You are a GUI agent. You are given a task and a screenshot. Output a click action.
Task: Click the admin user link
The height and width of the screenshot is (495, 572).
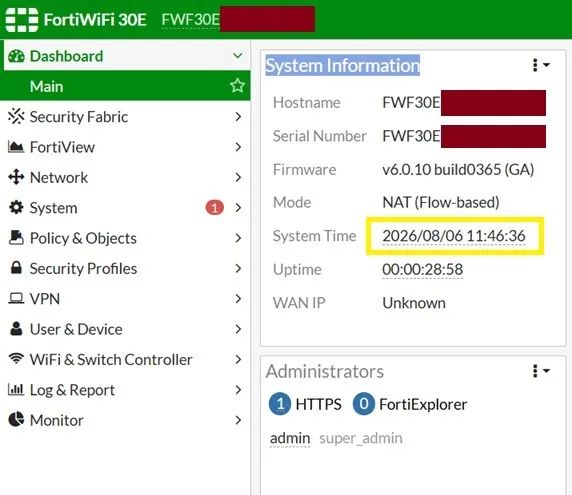(290, 438)
